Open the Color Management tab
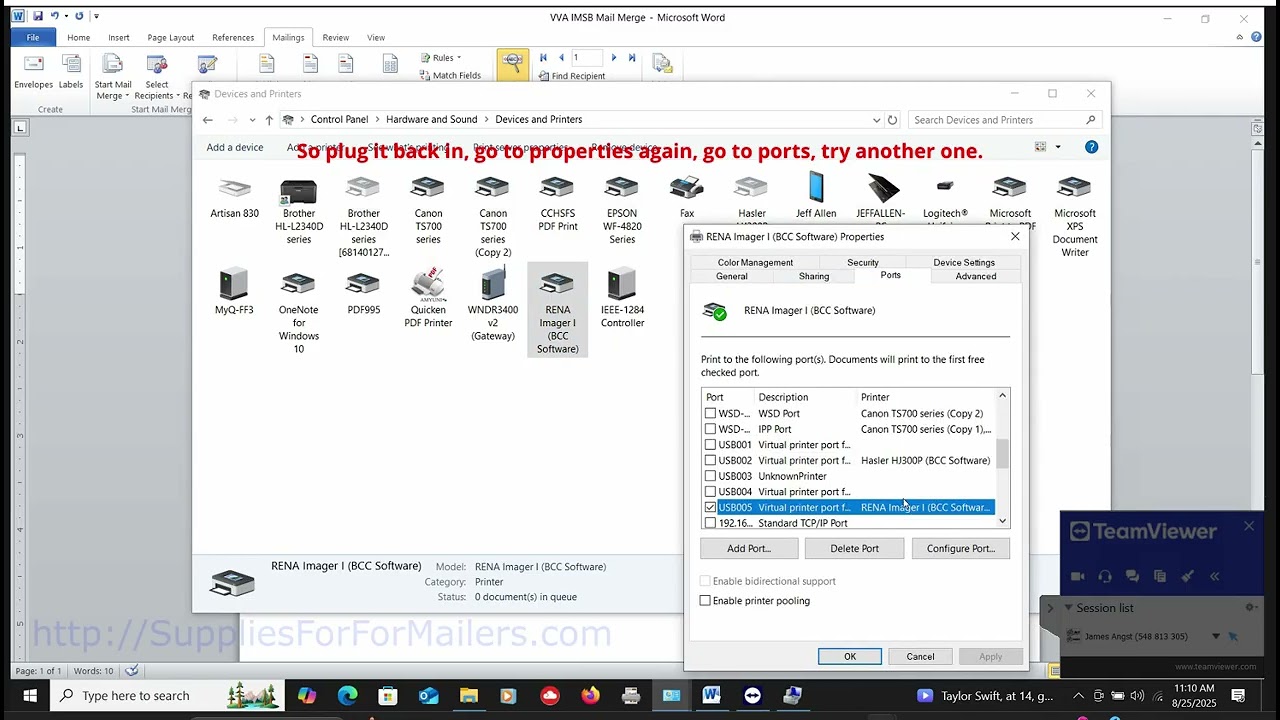This screenshot has width=1280, height=720. [755, 262]
